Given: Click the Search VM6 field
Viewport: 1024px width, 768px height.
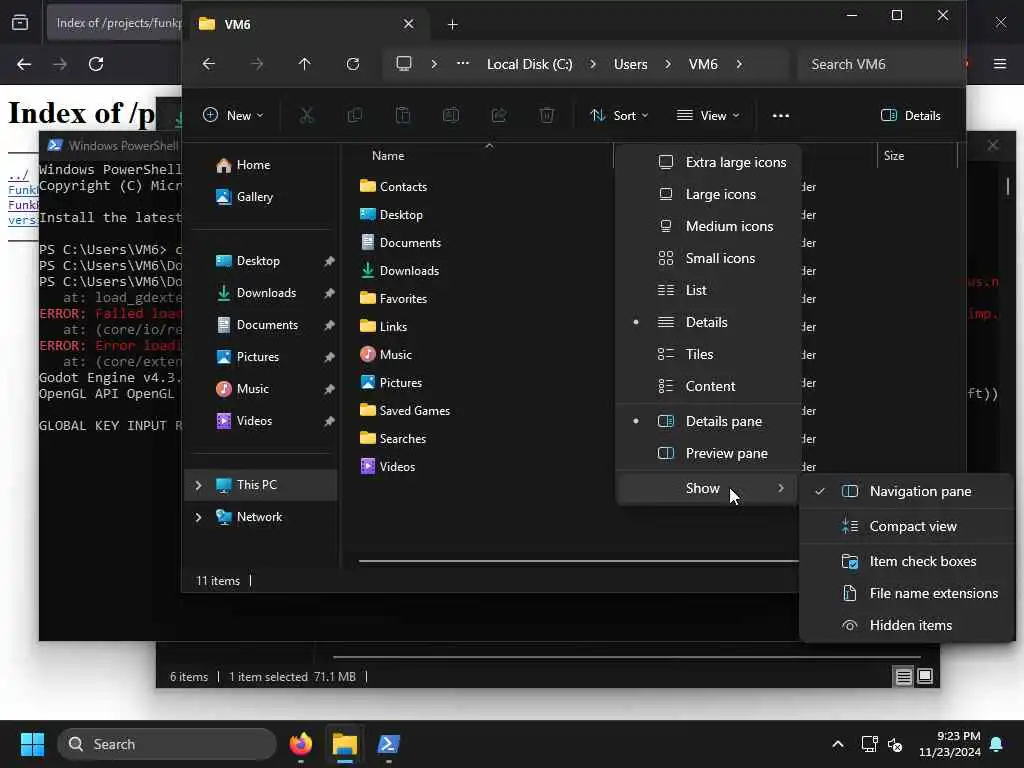Looking at the screenshot, I should 880,64.
